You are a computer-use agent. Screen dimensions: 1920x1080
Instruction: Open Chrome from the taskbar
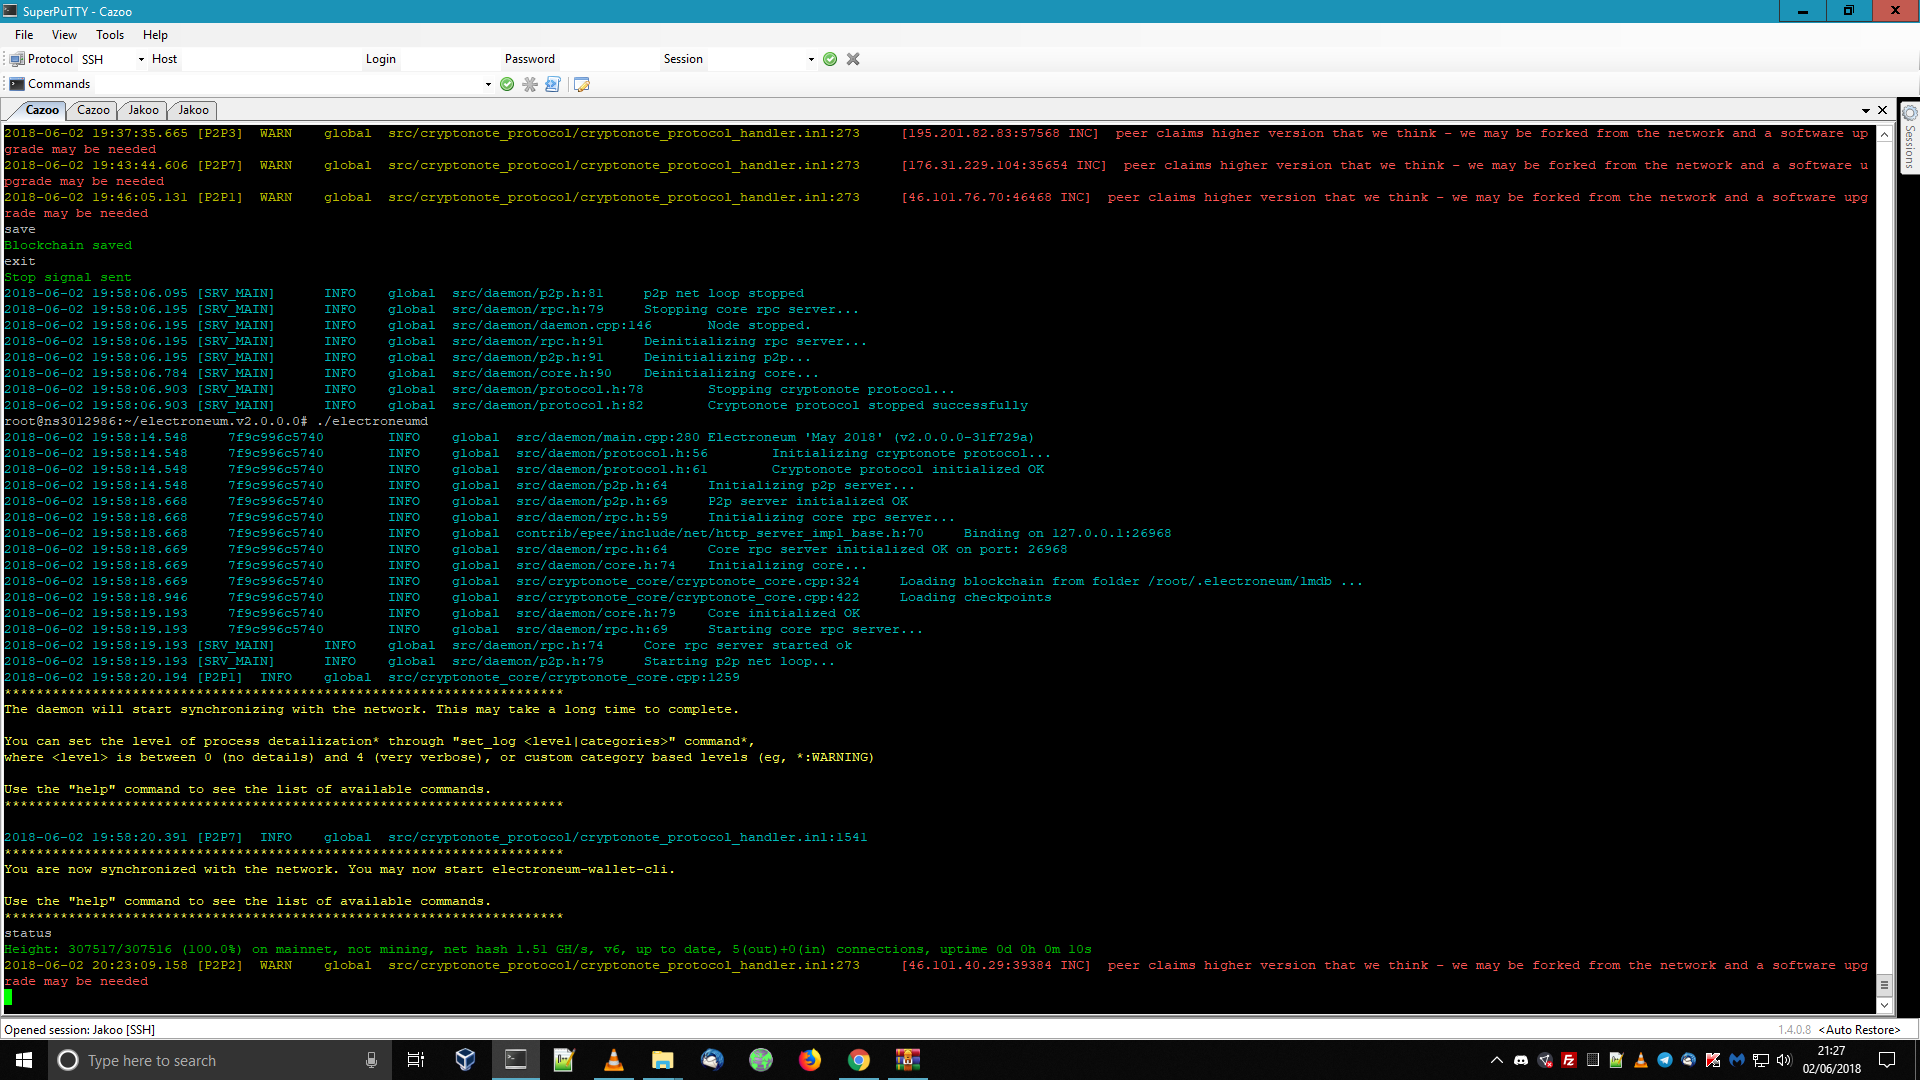859,1060
